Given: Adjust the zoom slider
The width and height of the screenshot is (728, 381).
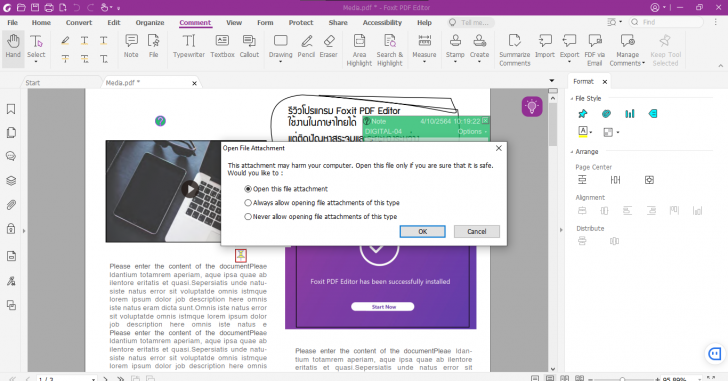Looking at the screenshot, I should pyautogui.click(x=622, y=379).
